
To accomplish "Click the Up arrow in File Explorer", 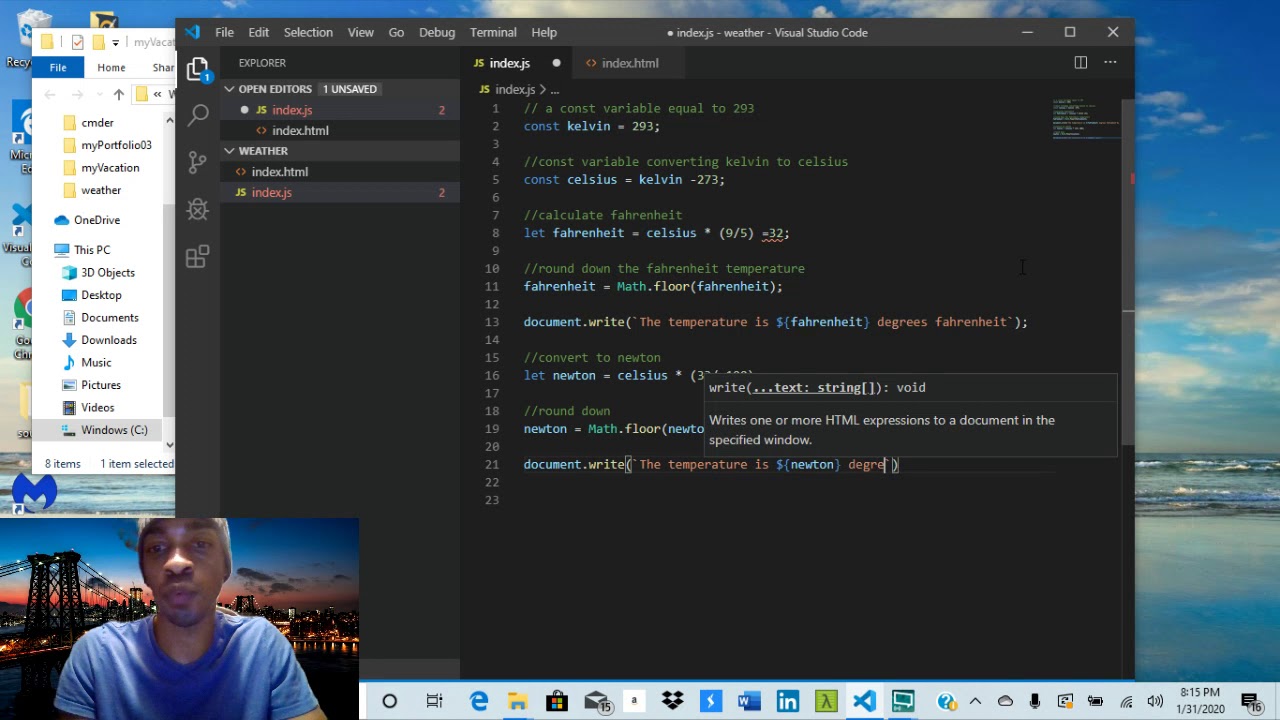I will [x=119, y=94].
